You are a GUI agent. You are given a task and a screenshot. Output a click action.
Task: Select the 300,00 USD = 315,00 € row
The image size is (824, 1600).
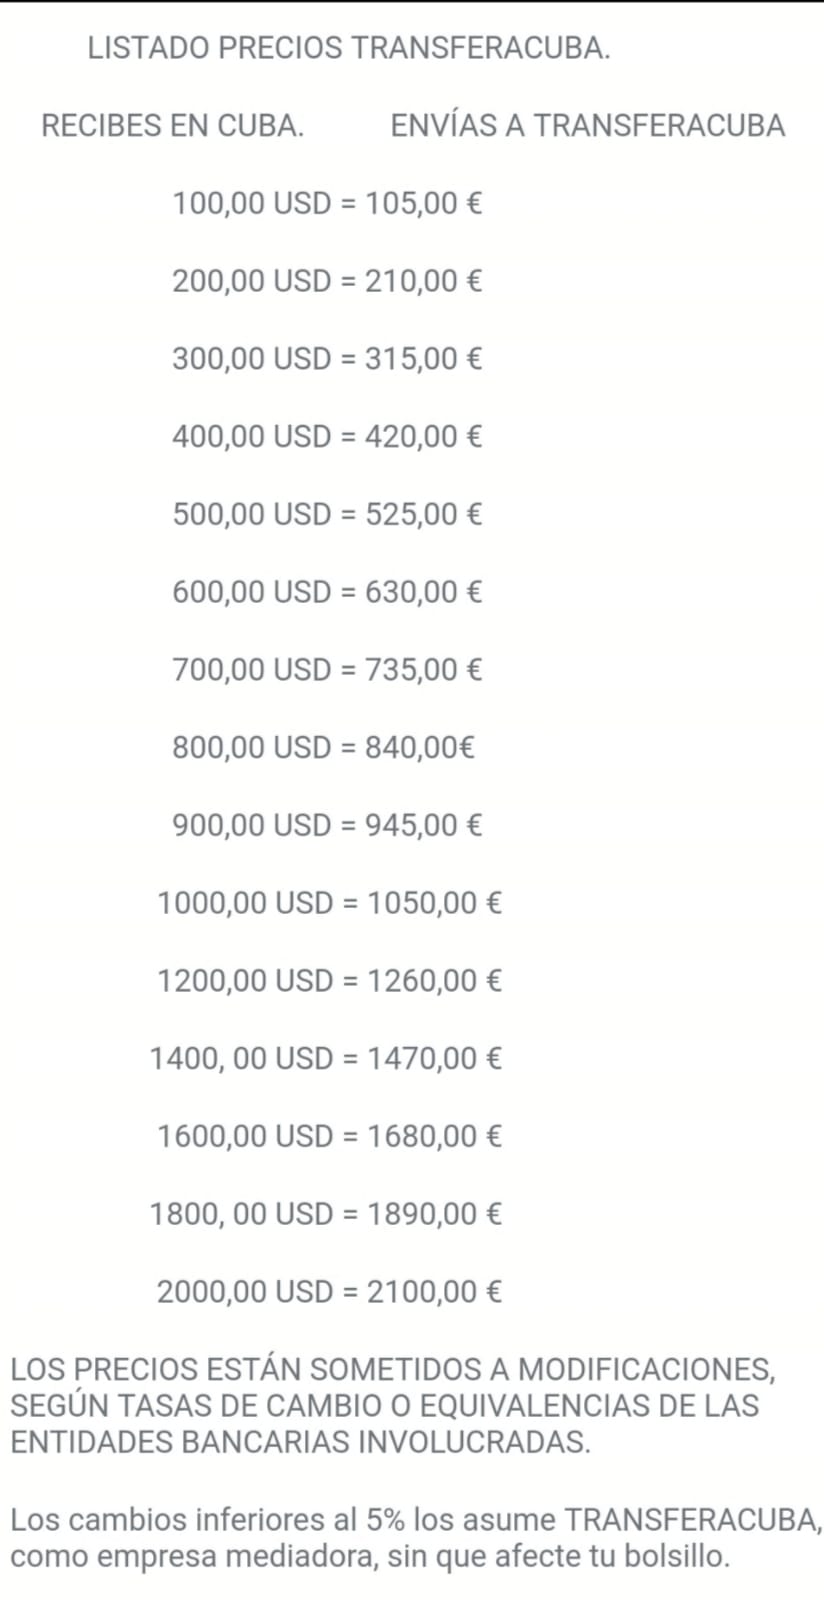click(x=327, y=359)
